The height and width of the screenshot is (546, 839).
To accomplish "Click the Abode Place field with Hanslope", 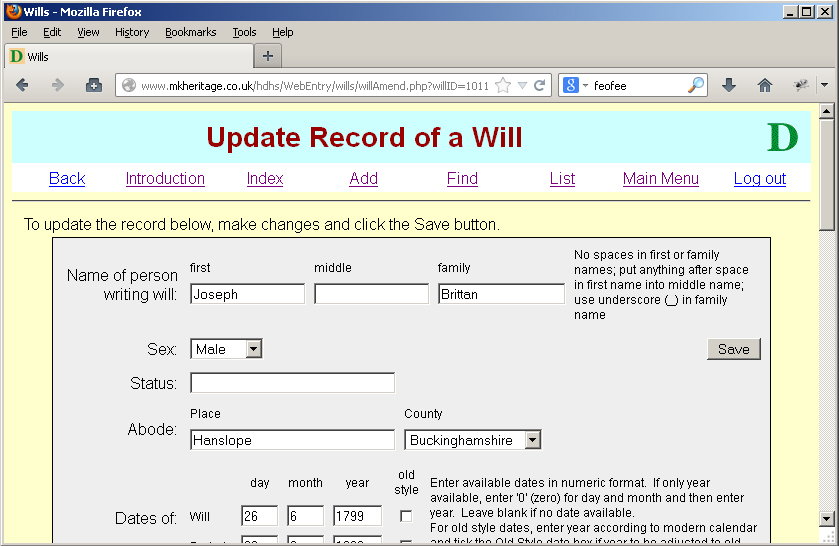I will point(292,440).
